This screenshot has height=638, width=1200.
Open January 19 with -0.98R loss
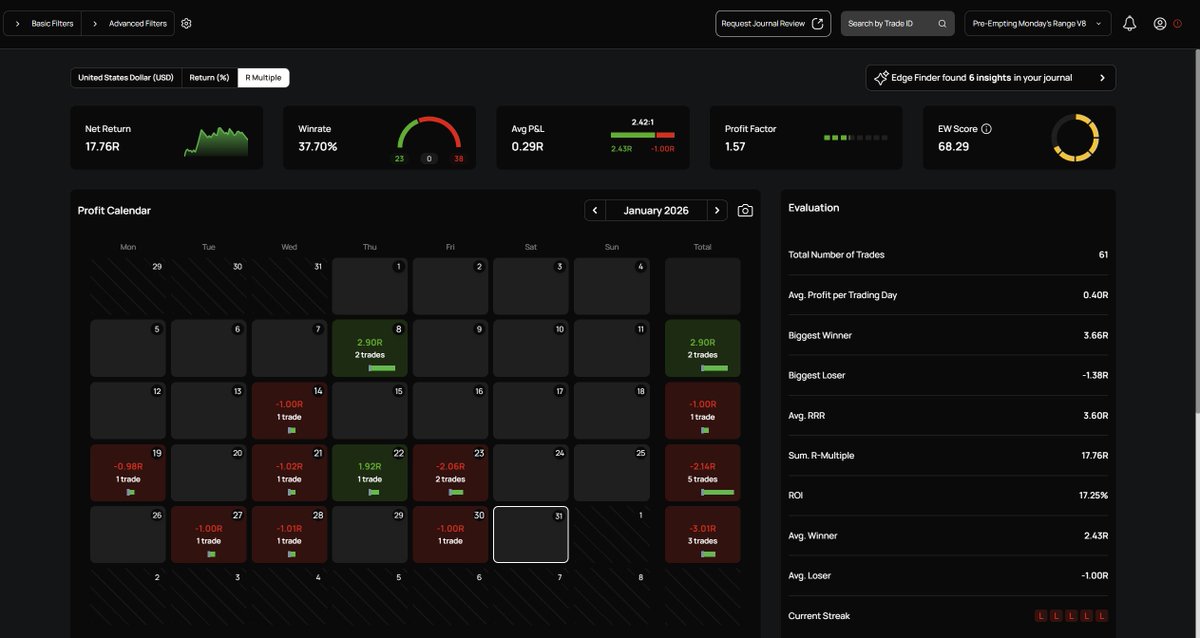pos(128,473)
